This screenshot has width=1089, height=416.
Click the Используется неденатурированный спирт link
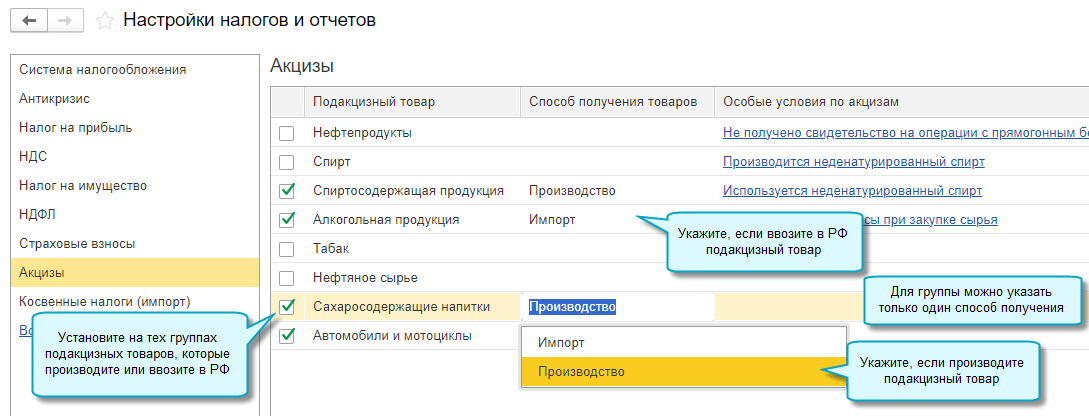852,191
